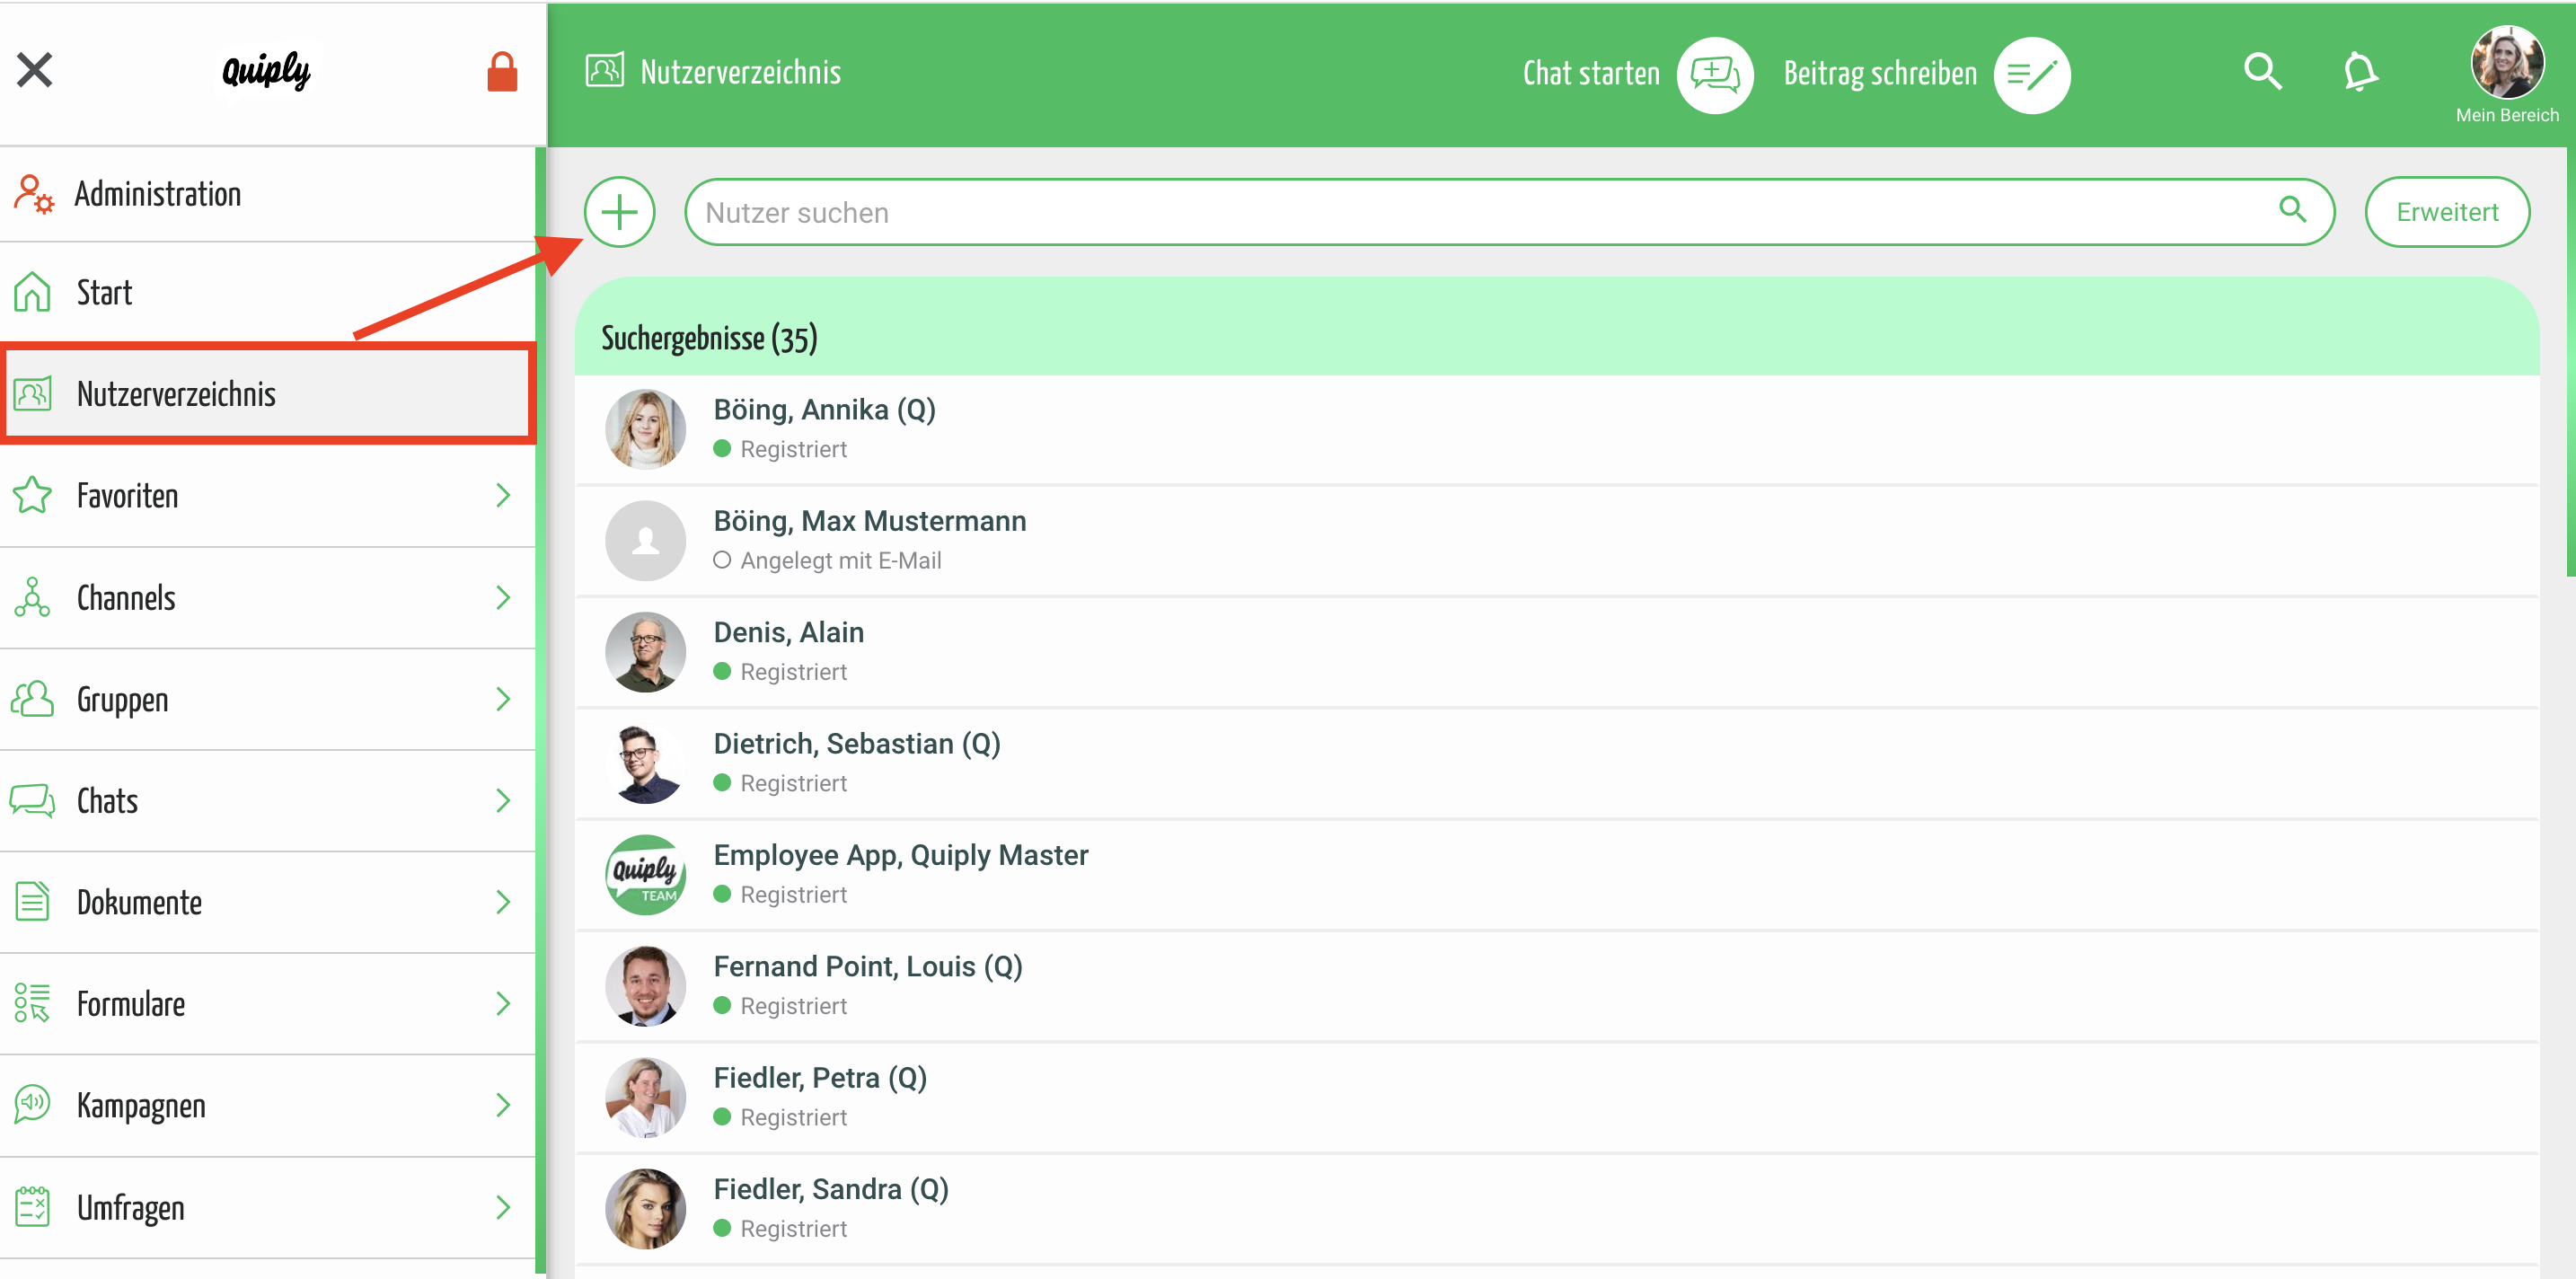This screenshot has width=2576, height=1279.
Task: Open the notifications bell icon
Action: tap(2360, 72)
